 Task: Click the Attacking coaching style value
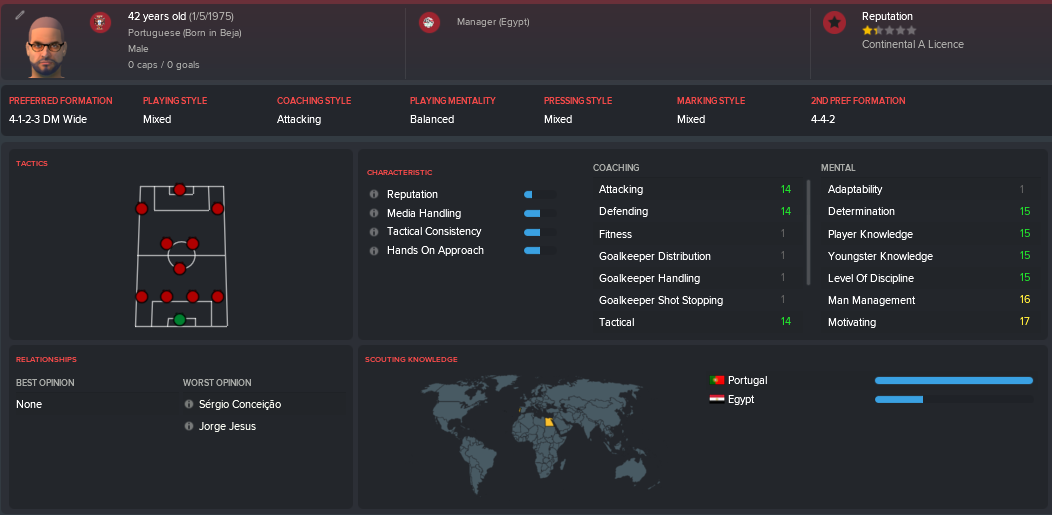click(299, 119)
